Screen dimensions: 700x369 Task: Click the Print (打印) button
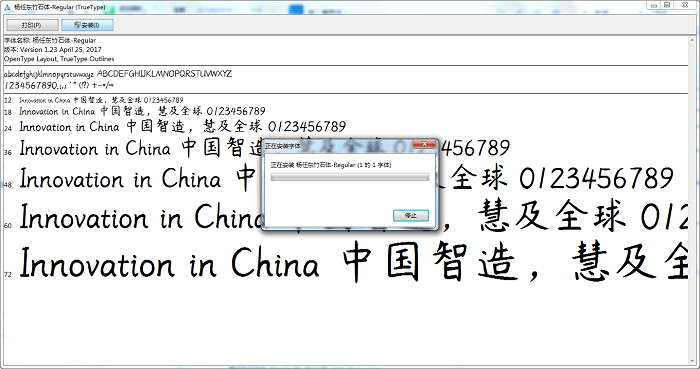pyautogui.click(x=32, y=25)
